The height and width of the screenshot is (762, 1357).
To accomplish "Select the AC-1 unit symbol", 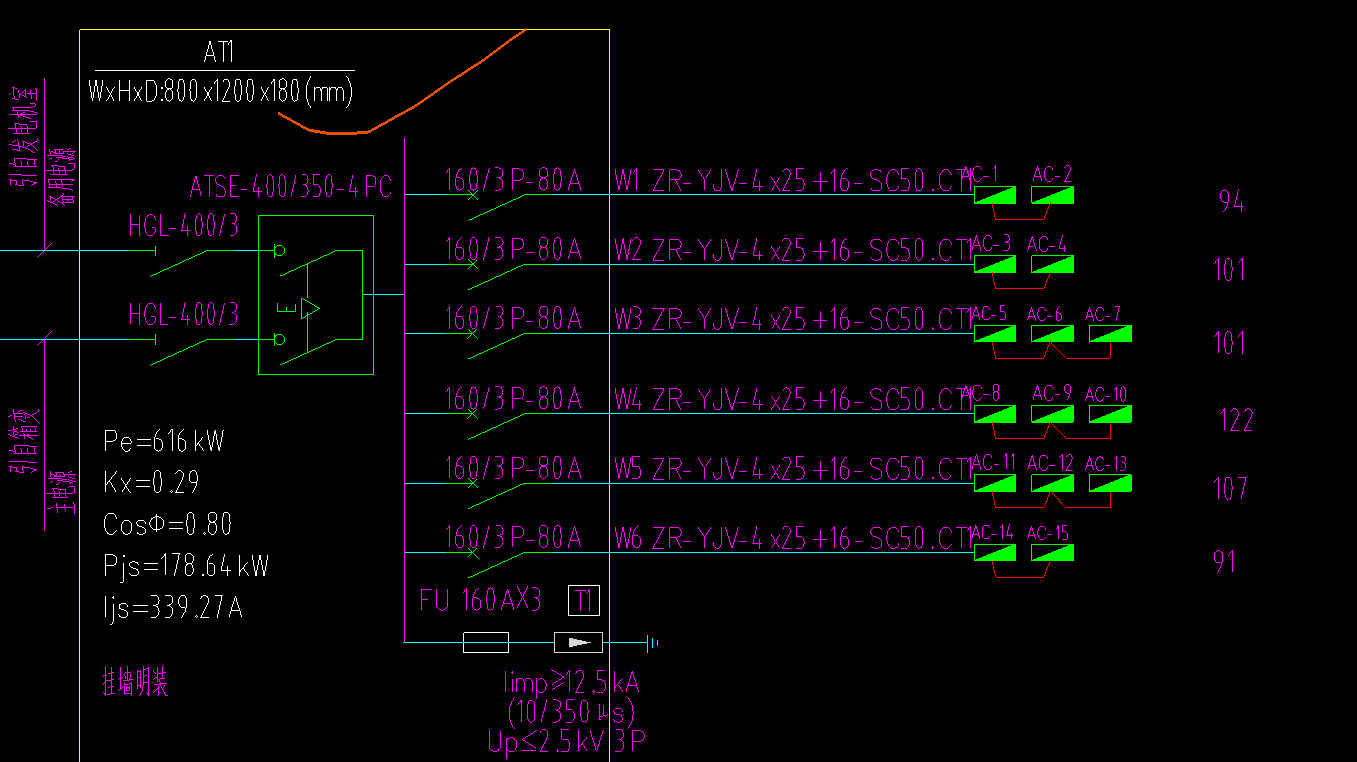I will pyautogui.click(x=995, y=195).
